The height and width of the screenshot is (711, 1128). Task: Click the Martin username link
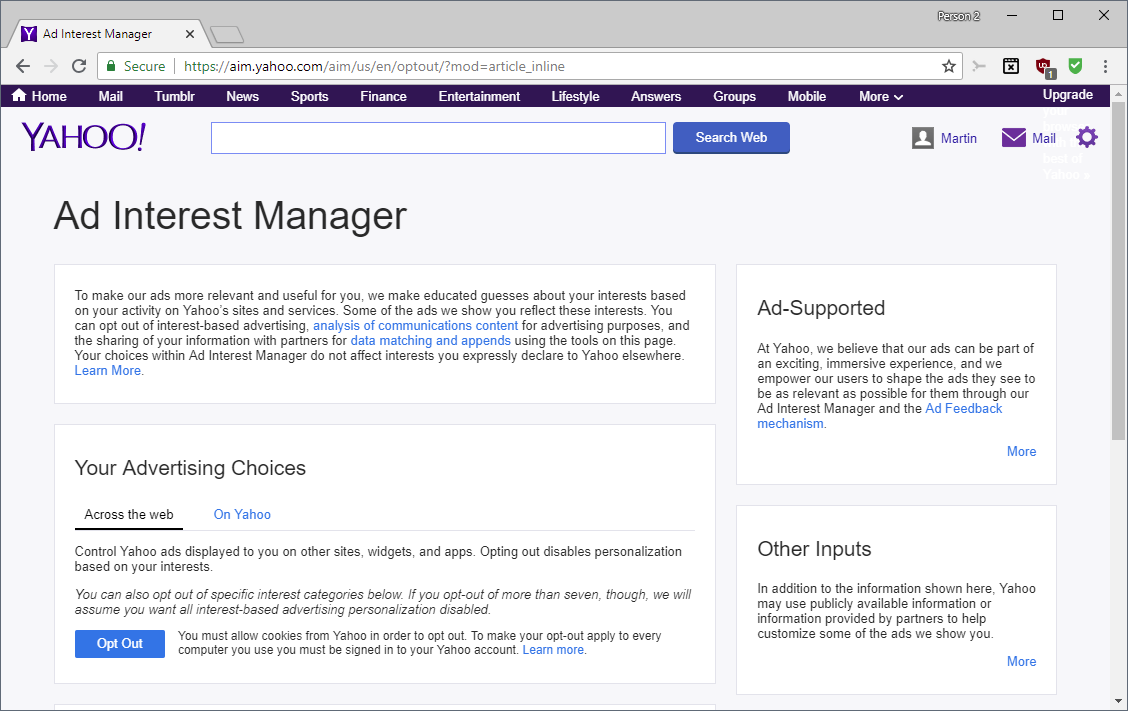click(x=958, y=138)
